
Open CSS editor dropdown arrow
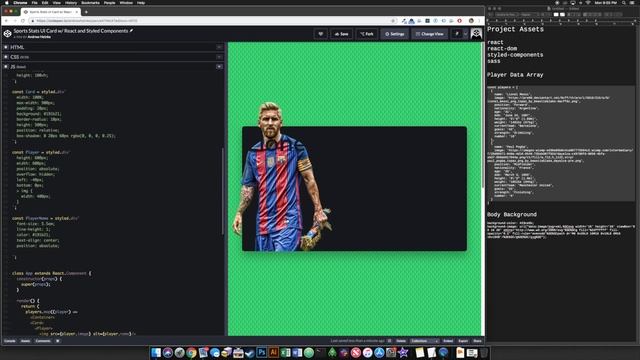(x=219, y=57)
